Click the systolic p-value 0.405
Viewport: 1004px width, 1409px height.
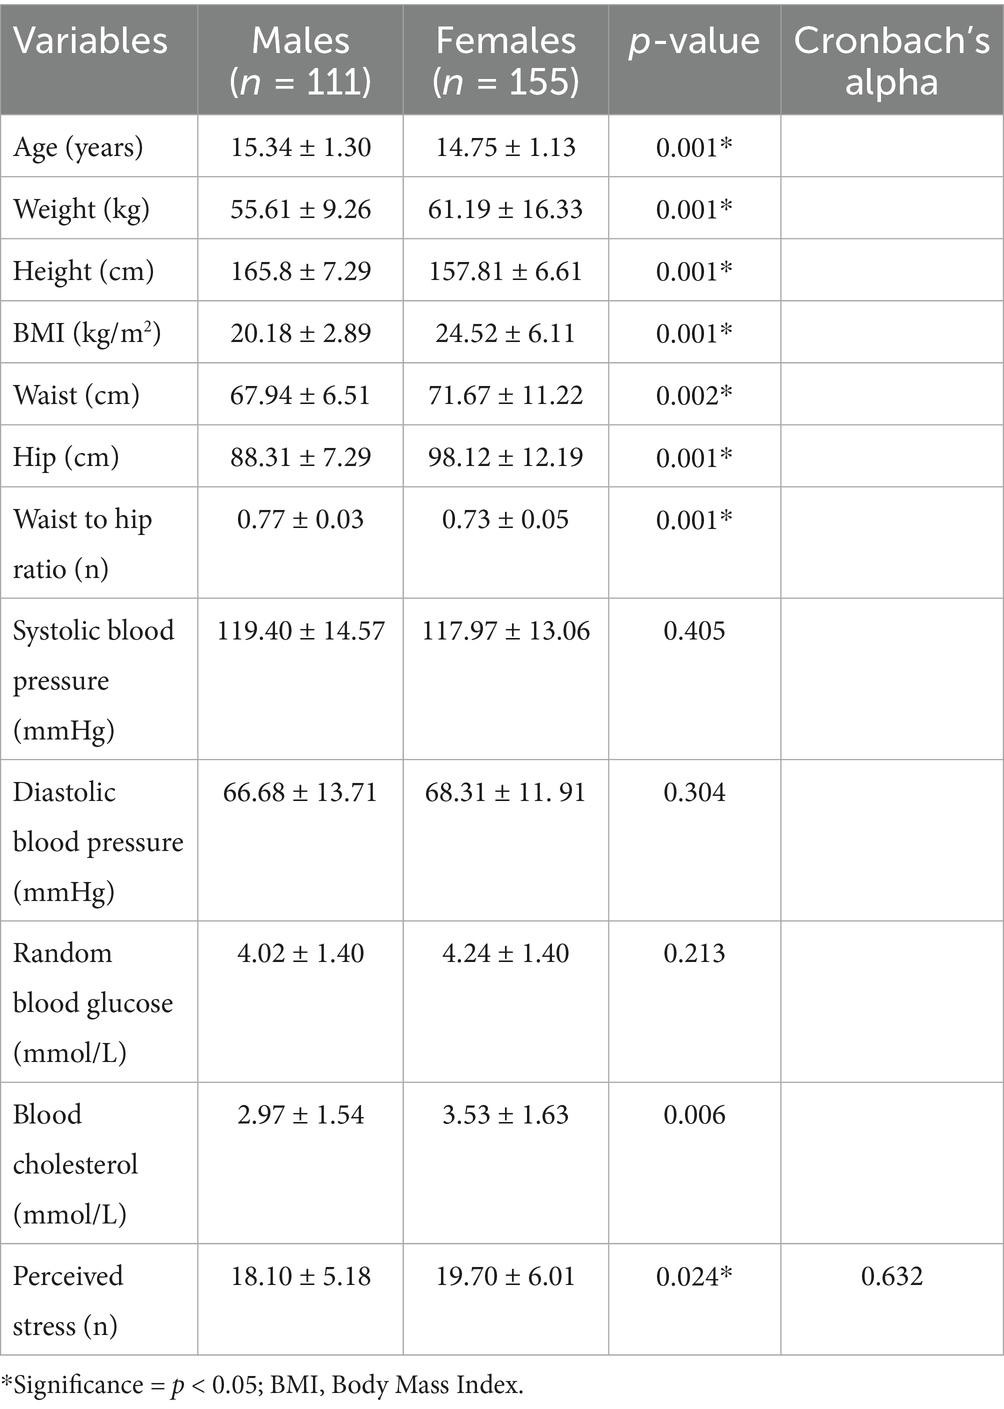(694, 631)
